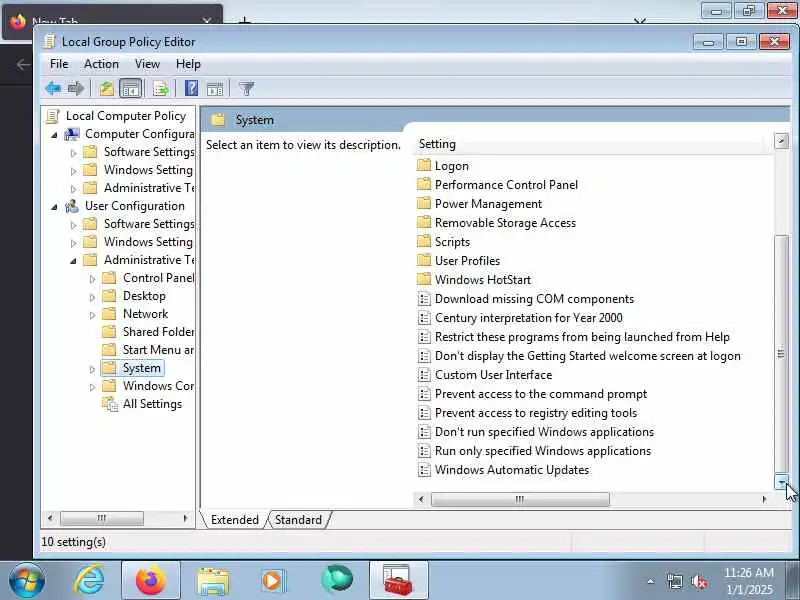Image resolution: width=800 pixels, height=600 pixels.
Task: Click the Forward arrow toolbar icon
Action: (x=76, y=89)
